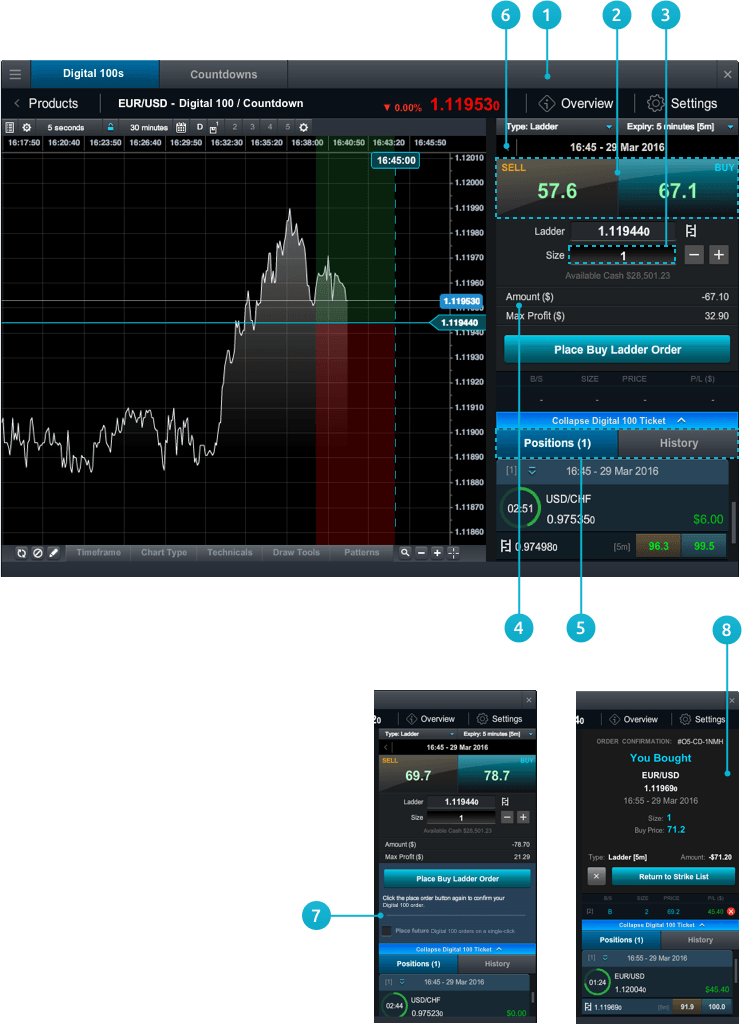The image size is (742, 1024).
Task: Click the Ladder value field 1.119440
Action: [623, 231]
